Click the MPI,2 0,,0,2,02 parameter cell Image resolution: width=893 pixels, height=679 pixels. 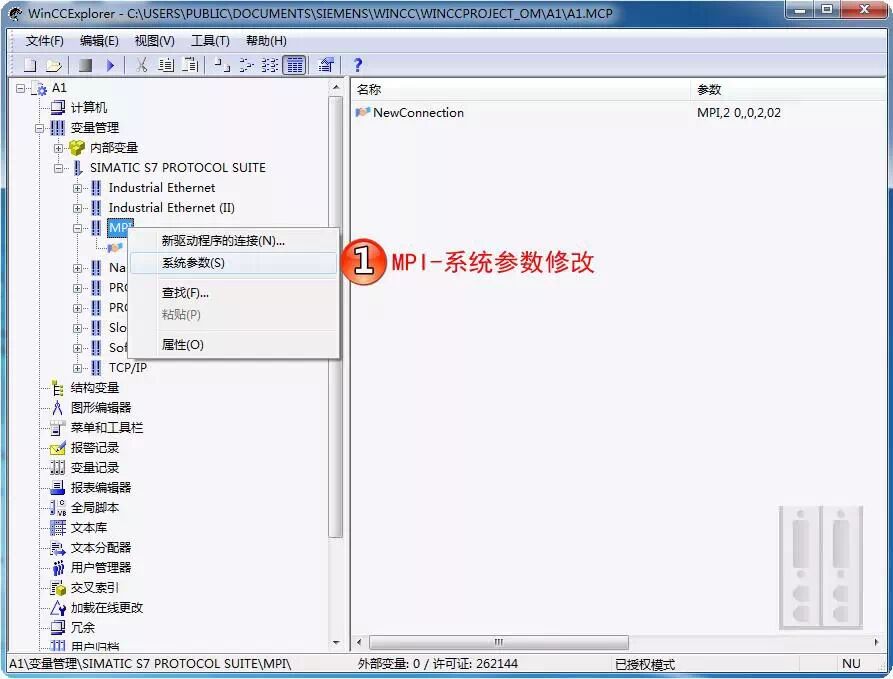pyautogui.click(x=739, y=113)
